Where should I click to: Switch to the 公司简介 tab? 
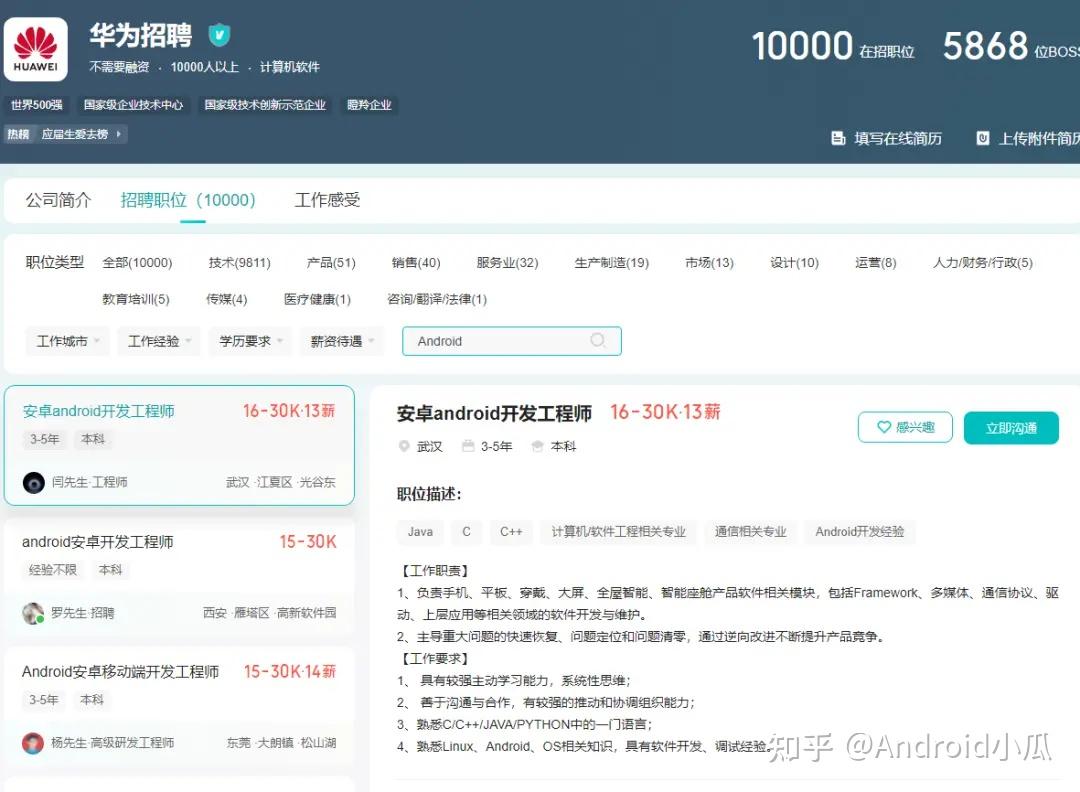point(59,200)
